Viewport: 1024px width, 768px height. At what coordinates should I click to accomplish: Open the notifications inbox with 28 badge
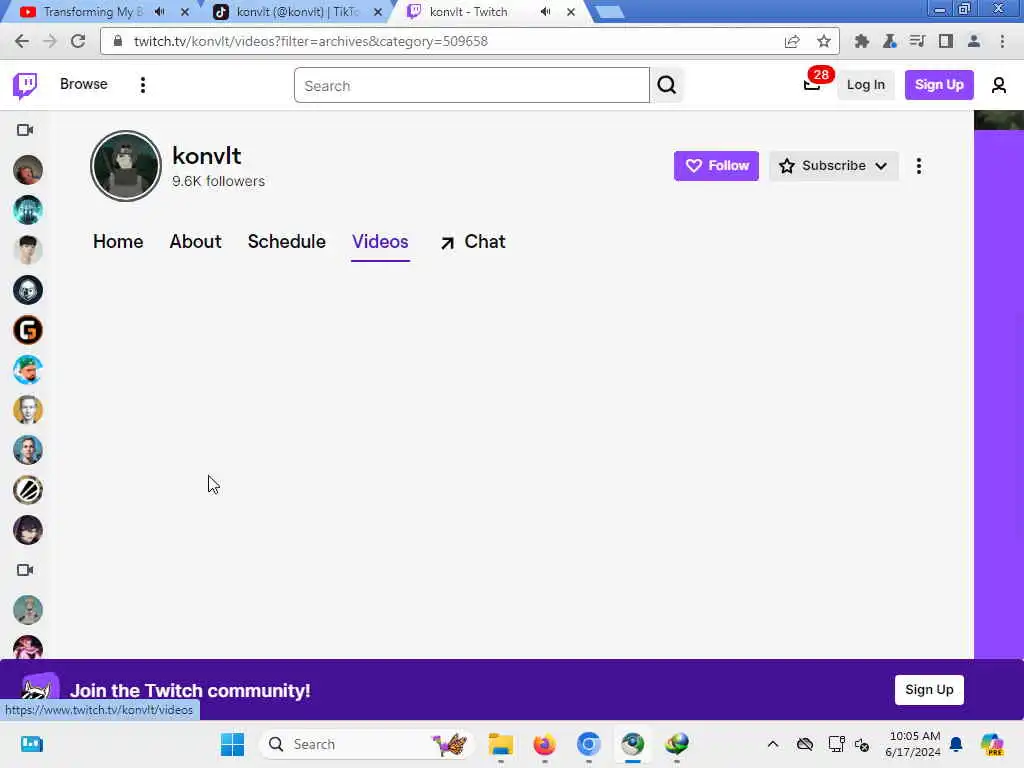click(x=812, y=84)
